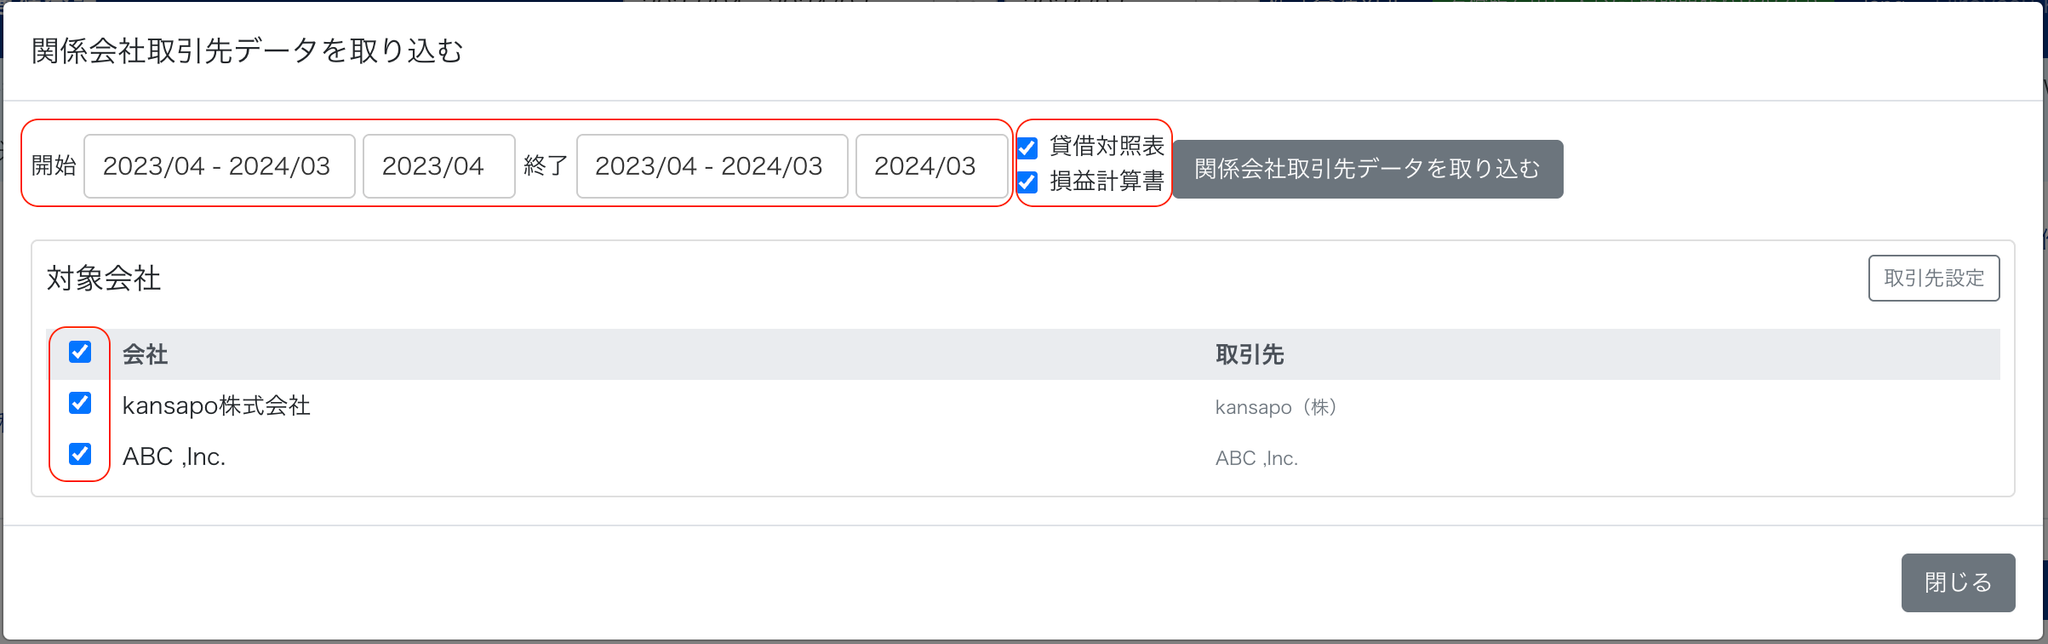2048x644 pixels.
Task: Deselect the ABC ,Inc. row checkbox
Action: tap(80, 454)
